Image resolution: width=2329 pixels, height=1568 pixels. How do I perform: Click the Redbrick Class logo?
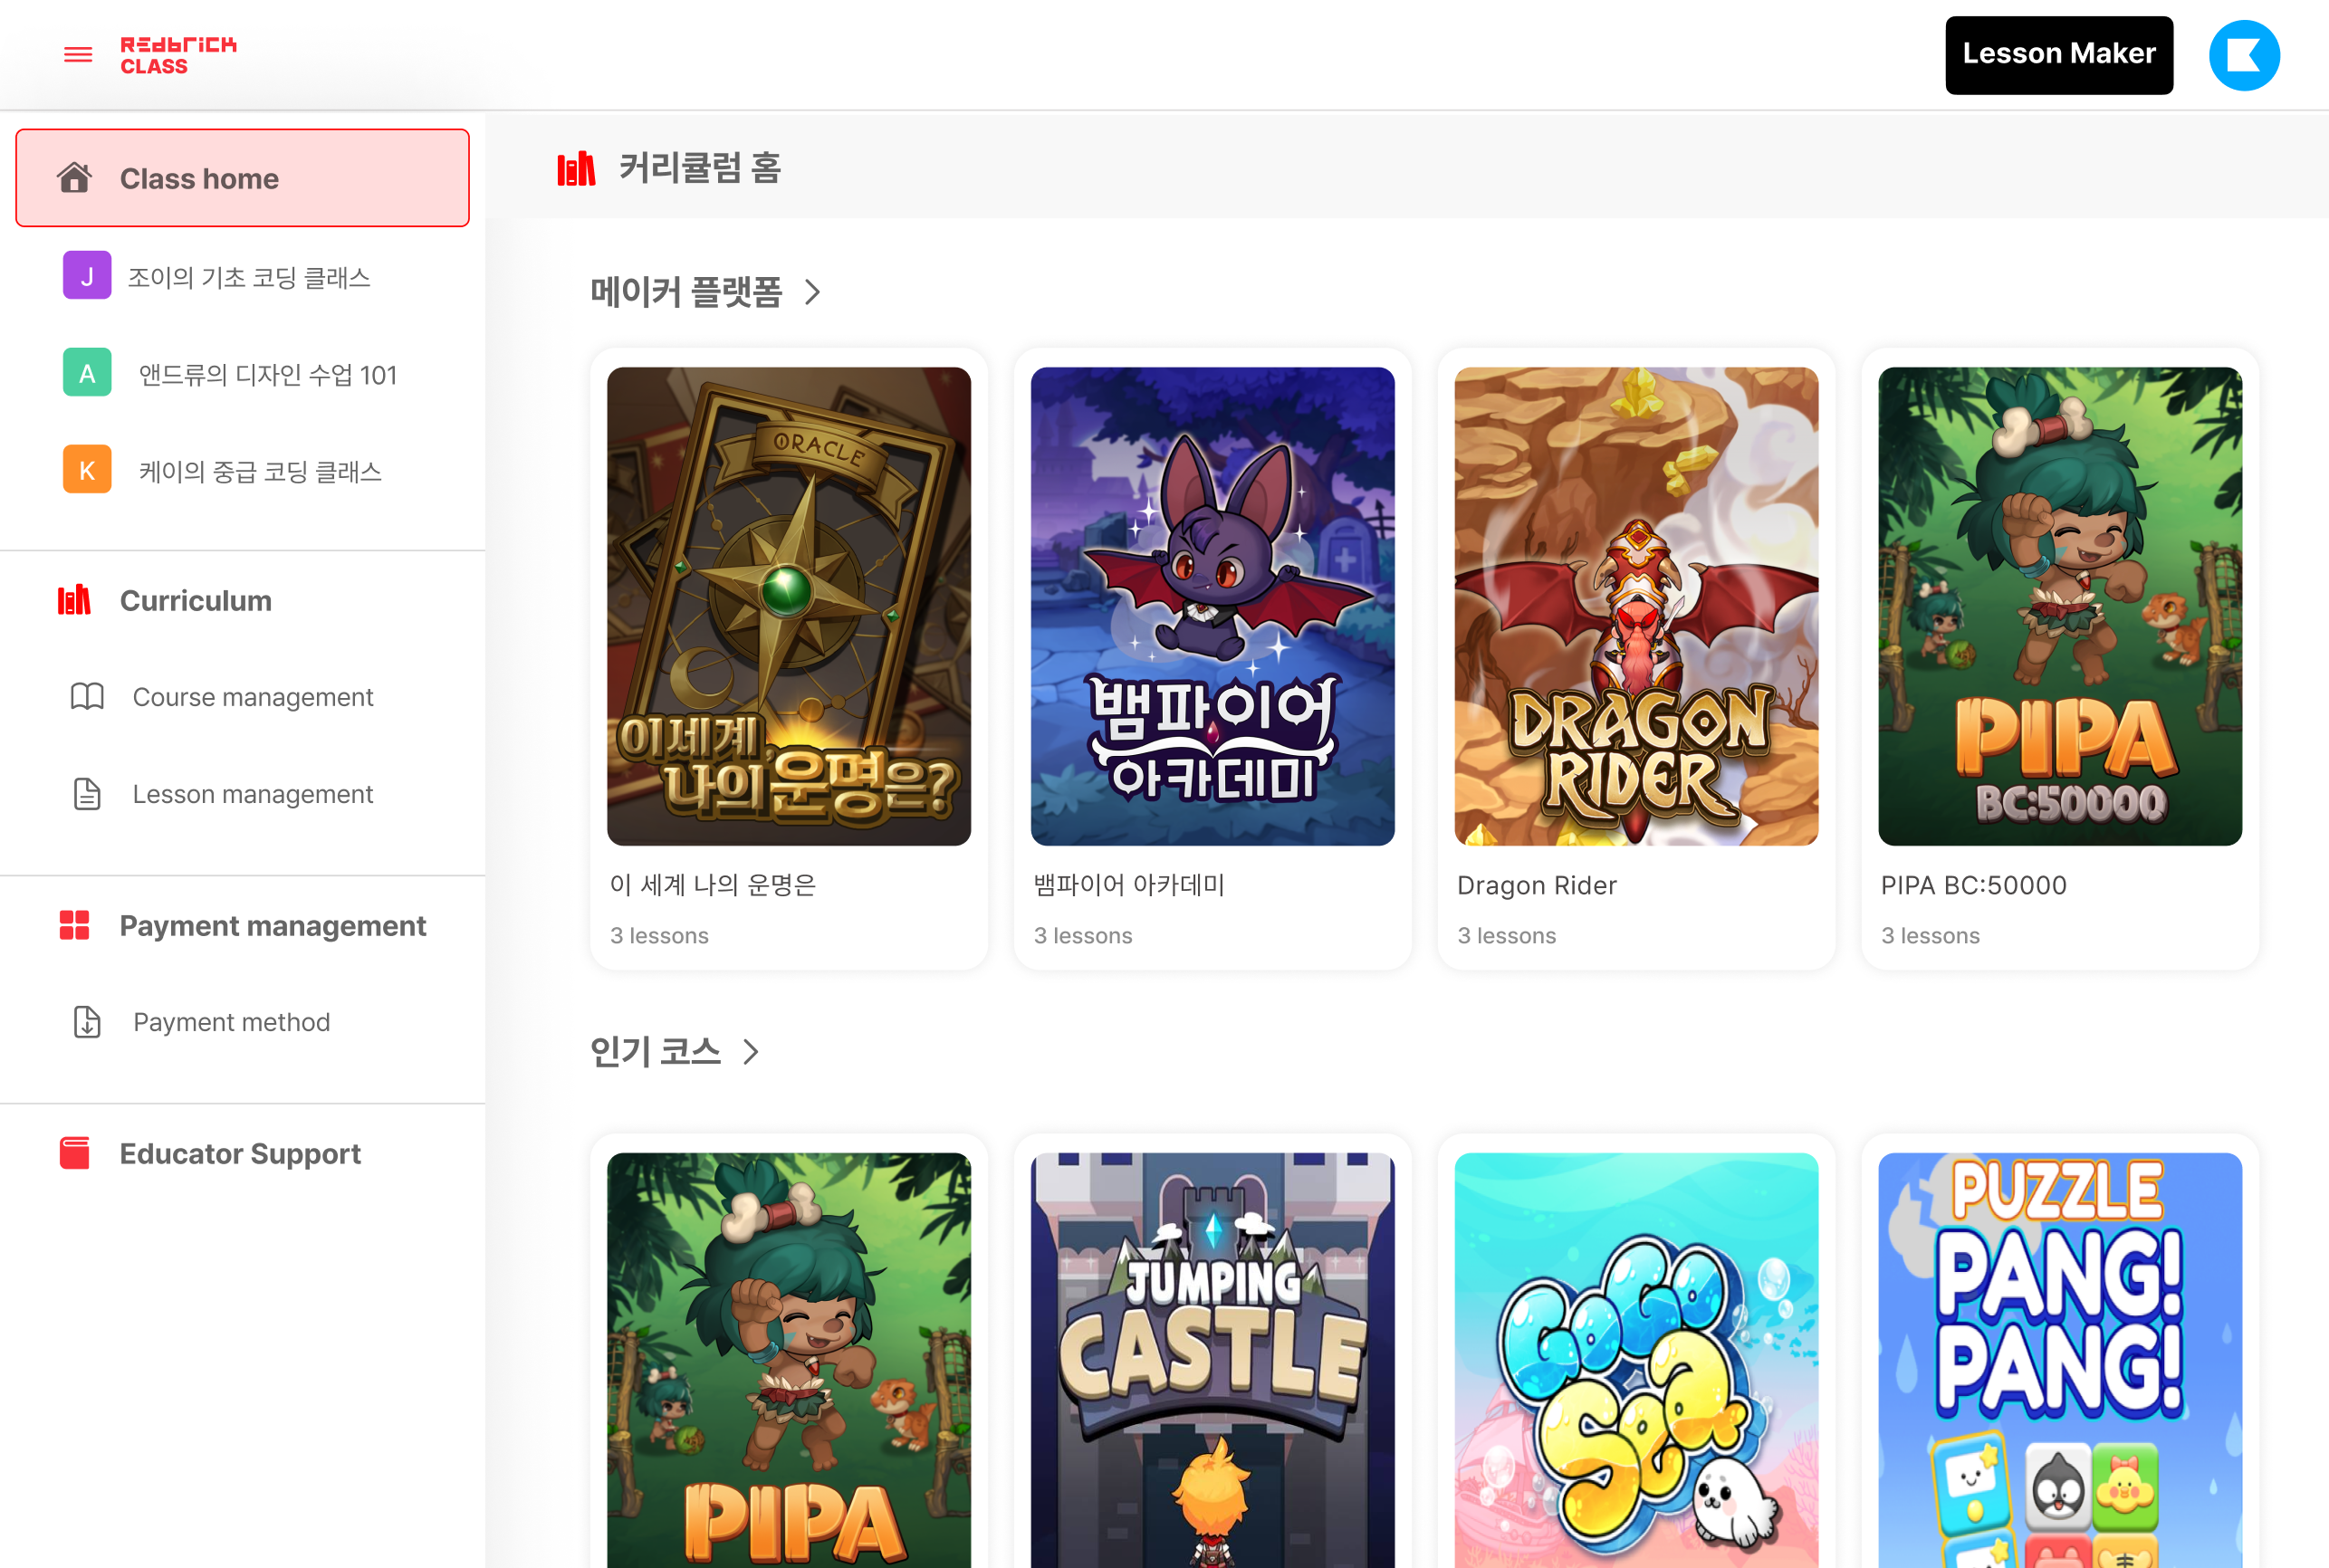pos(178,55)
